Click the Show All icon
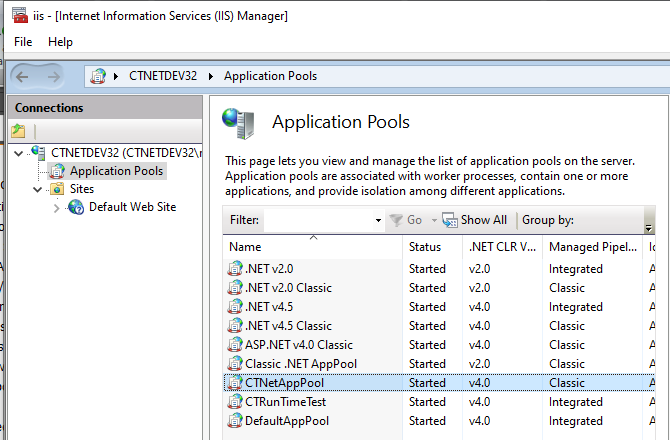This screenshot has height=440, width=670. coord(450,220)
